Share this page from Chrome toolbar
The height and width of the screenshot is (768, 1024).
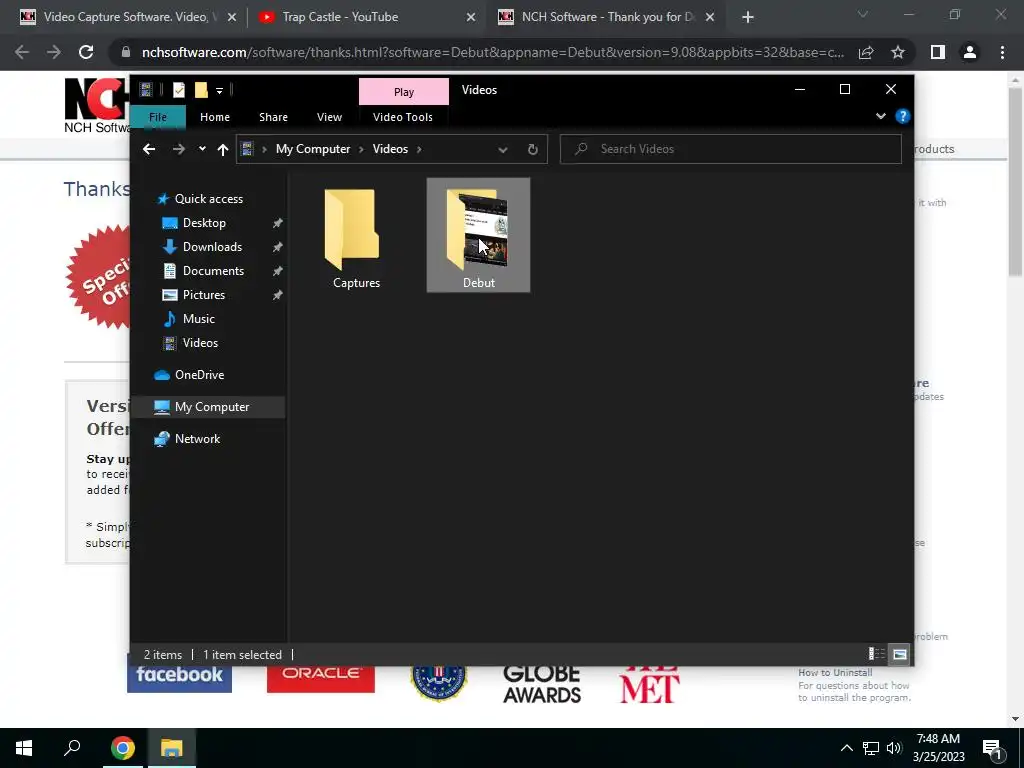click(x=866, y=52)
